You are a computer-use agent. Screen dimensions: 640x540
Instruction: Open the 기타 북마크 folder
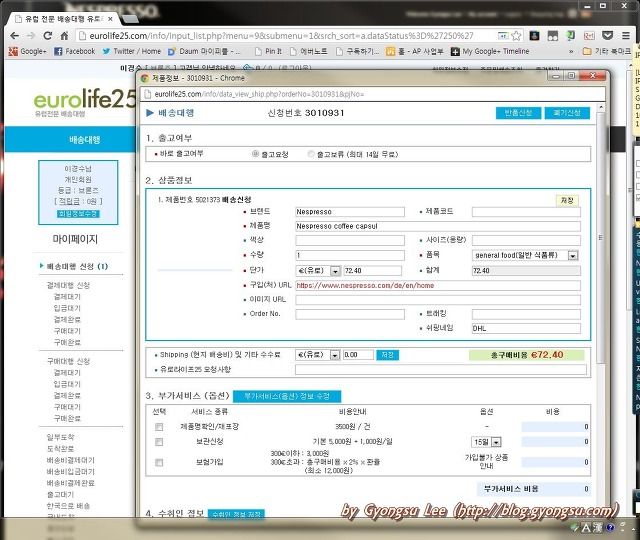pyautogui.click(x=607, y=51)
